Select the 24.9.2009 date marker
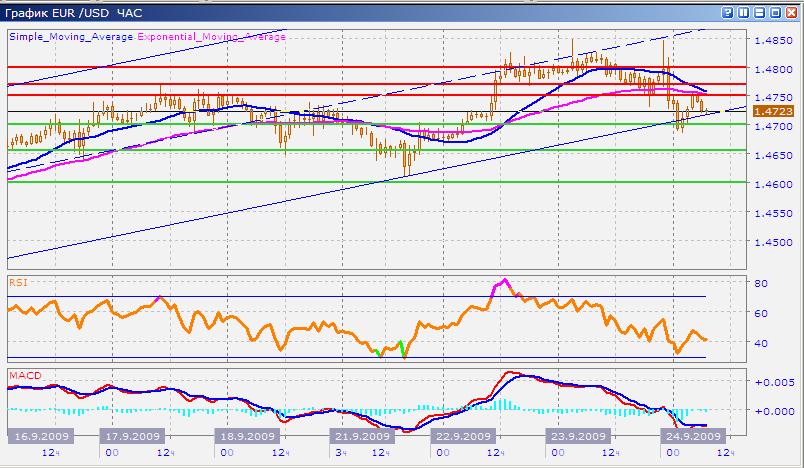The height and width of the screenshot is (468, 804). pyautogui.click(x=692, y=438)
